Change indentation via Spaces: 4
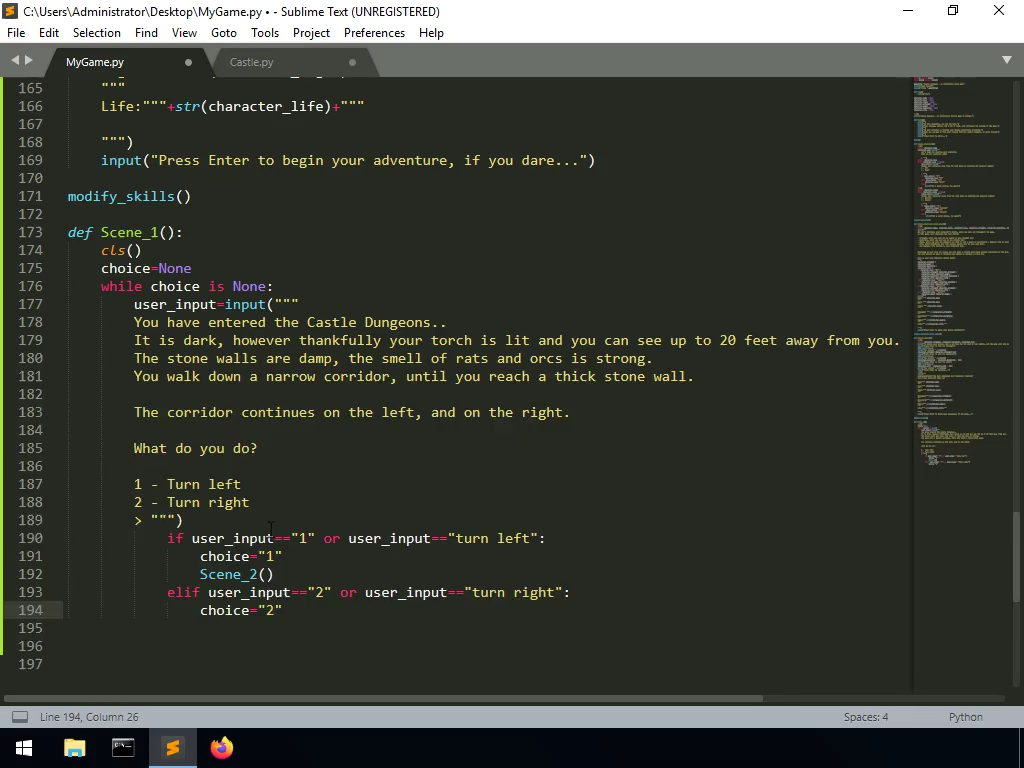Screen dimensions: 1024x768 866,717
